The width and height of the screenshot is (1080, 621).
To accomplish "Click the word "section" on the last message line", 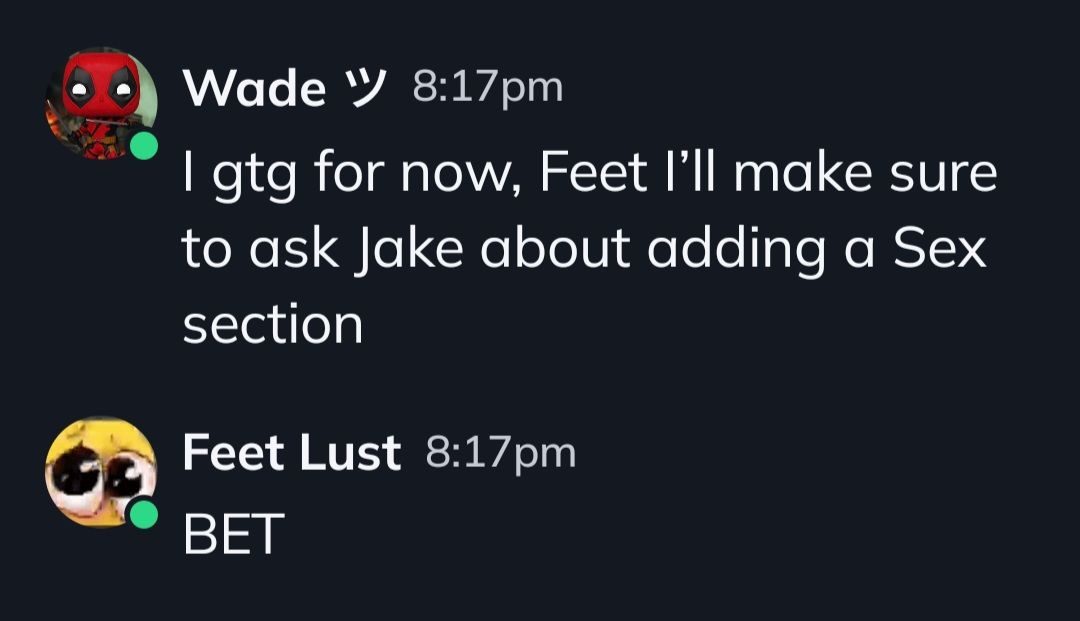I will (x=272, y=325).
